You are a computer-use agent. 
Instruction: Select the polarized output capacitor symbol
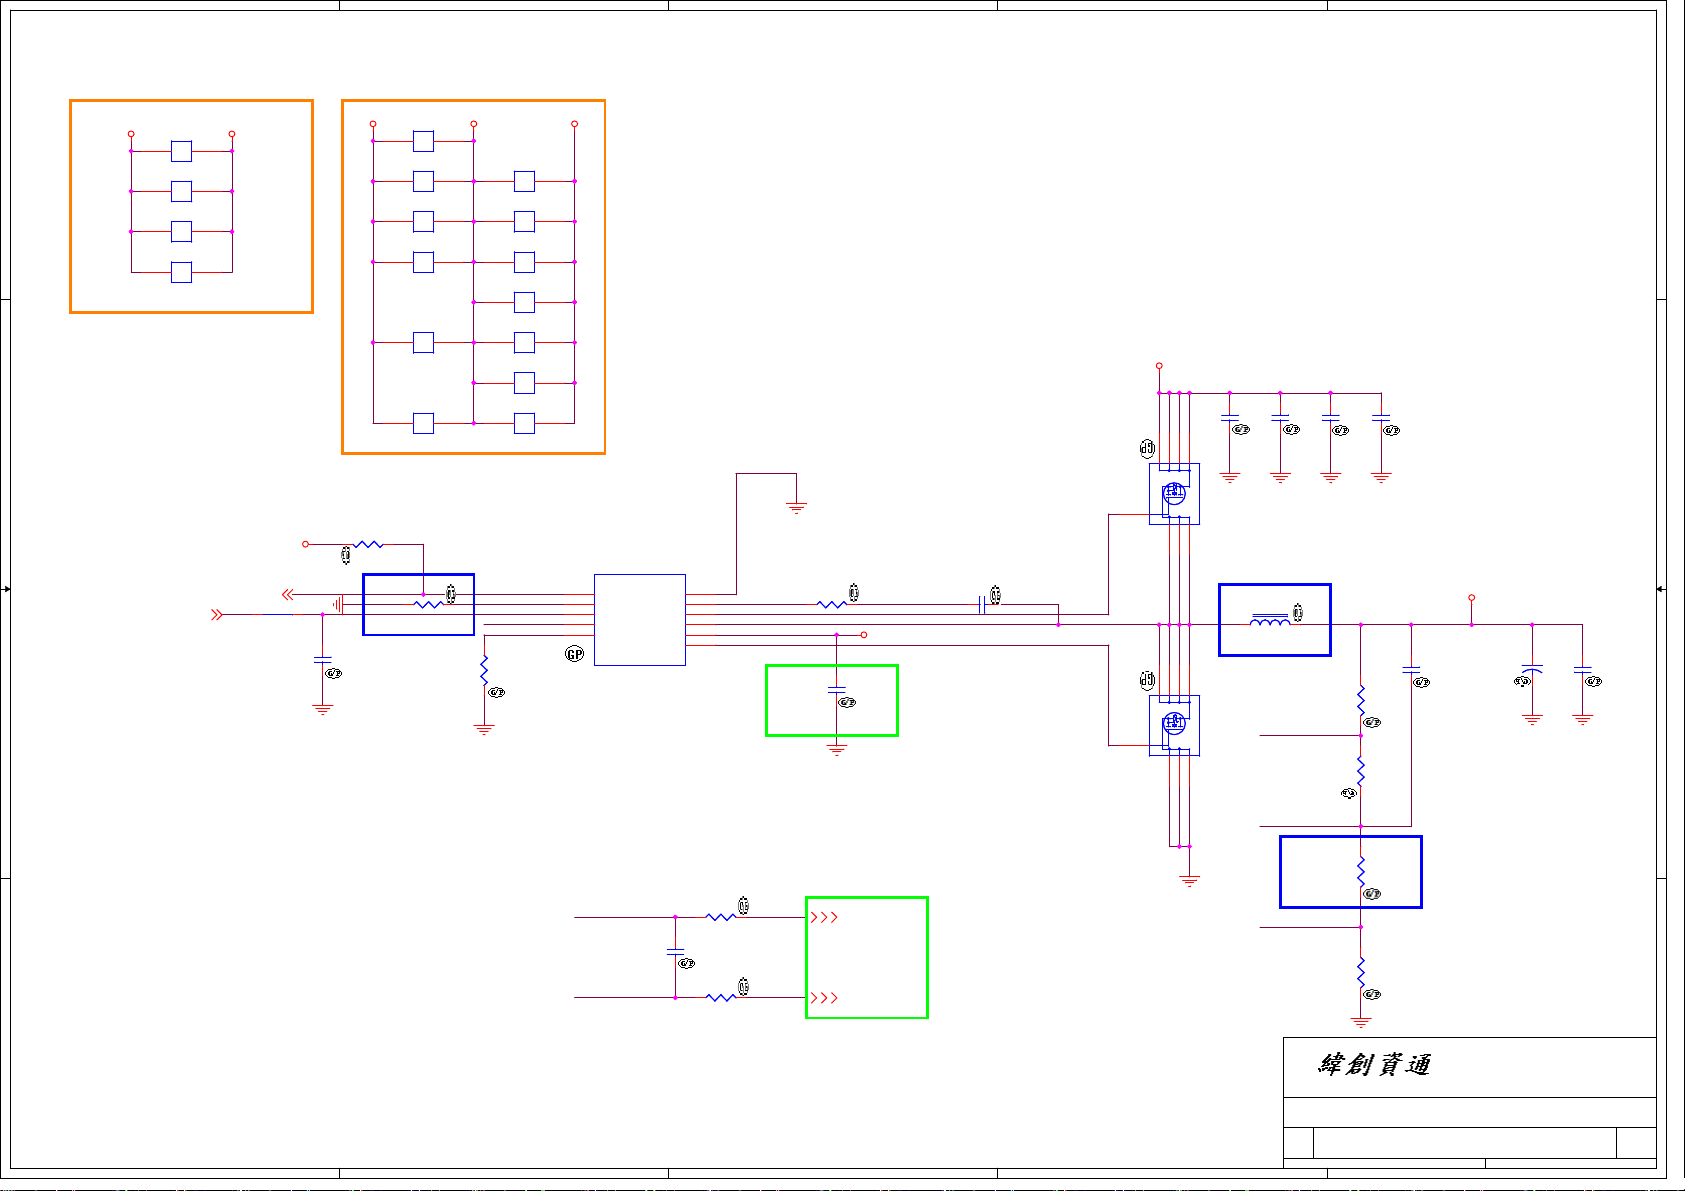coord(1532,668)
